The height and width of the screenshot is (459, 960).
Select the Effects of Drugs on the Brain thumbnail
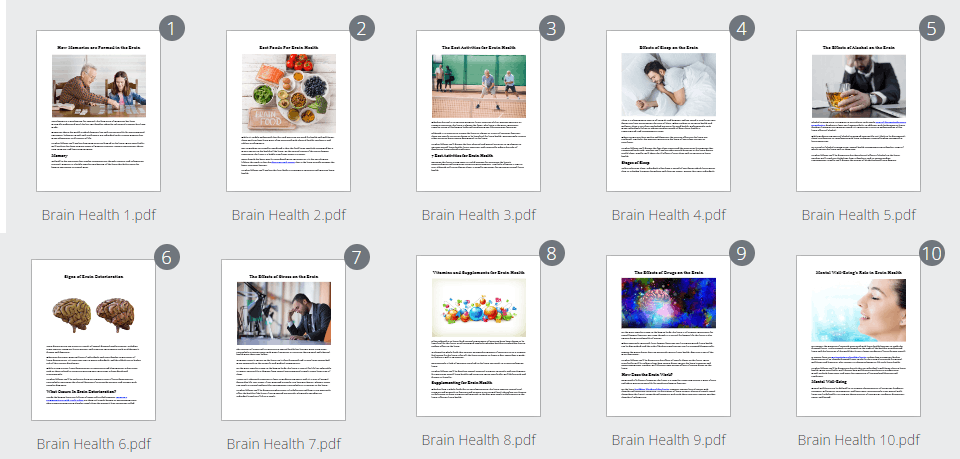click(669, 336)
